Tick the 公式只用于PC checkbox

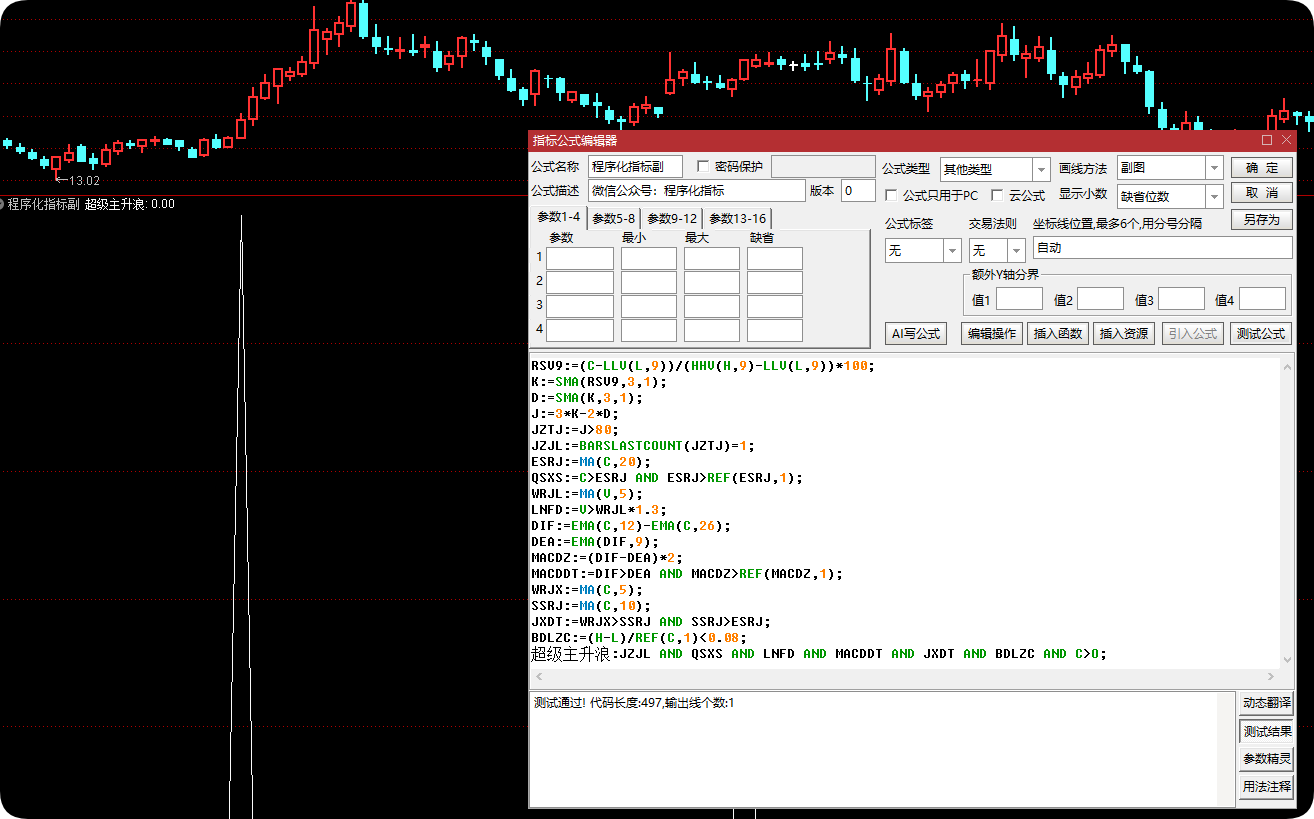[x=891, y=195]
